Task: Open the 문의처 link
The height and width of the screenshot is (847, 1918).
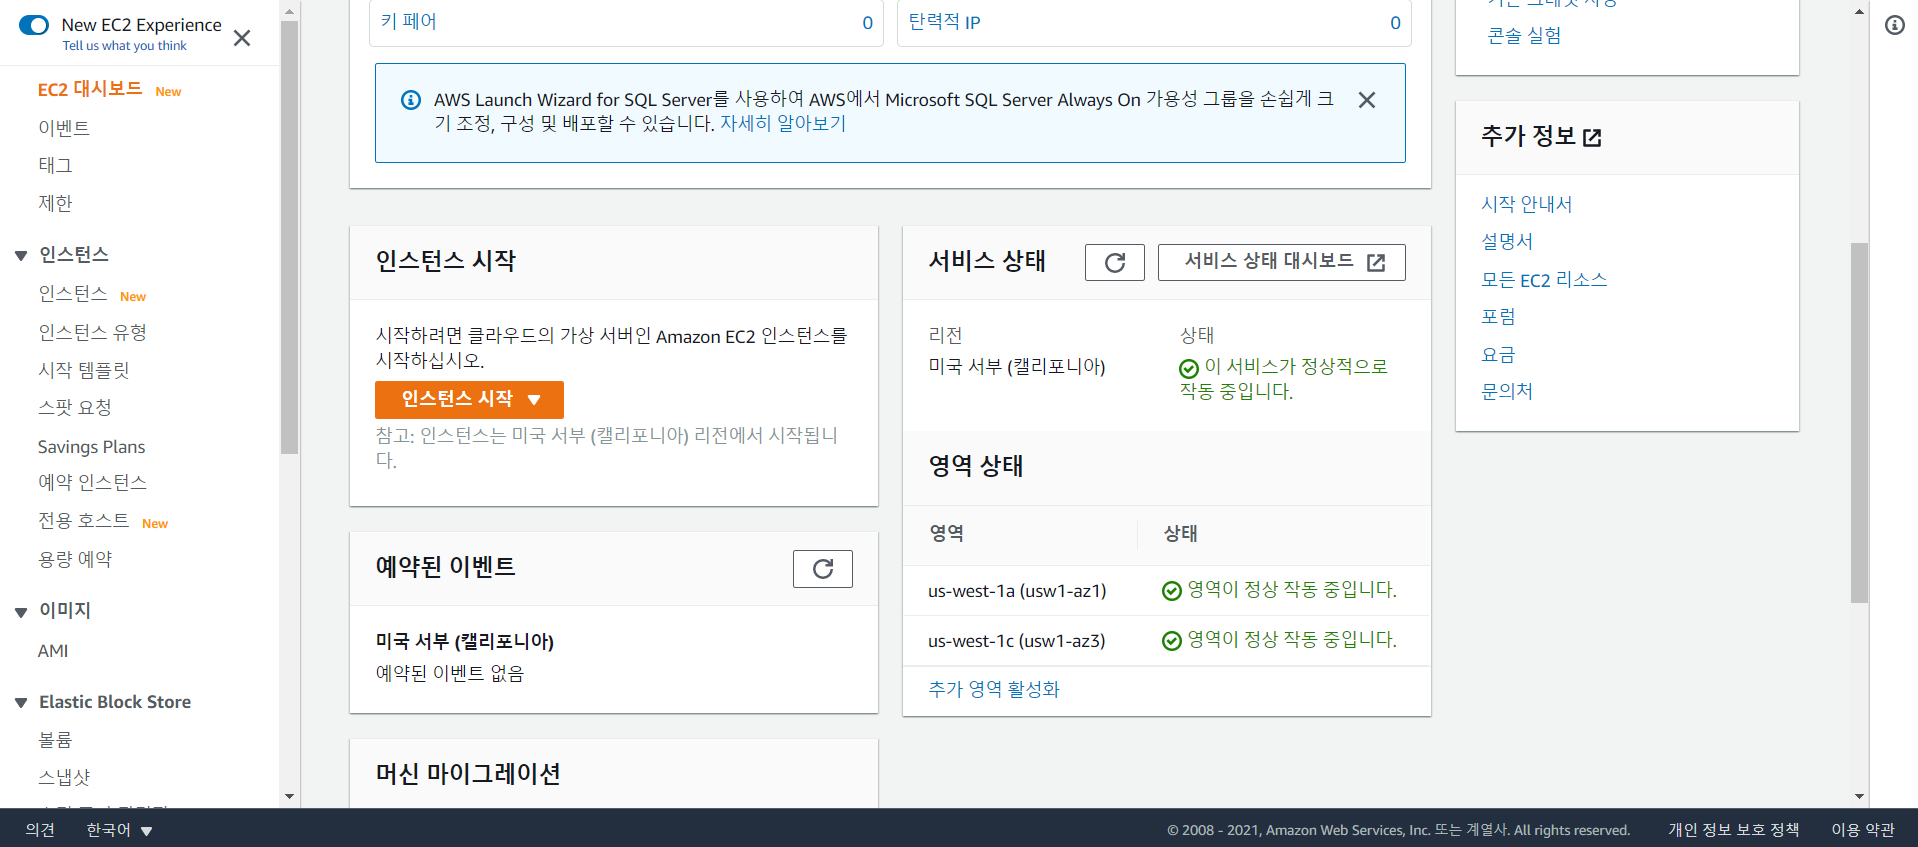Action: click(1507, 392)
